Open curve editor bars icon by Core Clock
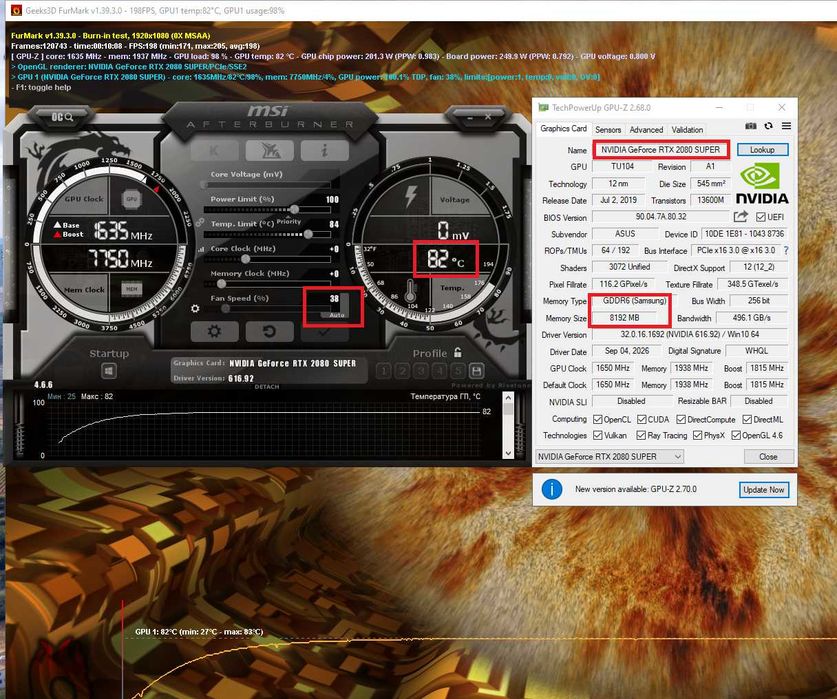837x699 pixels. [201, 249]
